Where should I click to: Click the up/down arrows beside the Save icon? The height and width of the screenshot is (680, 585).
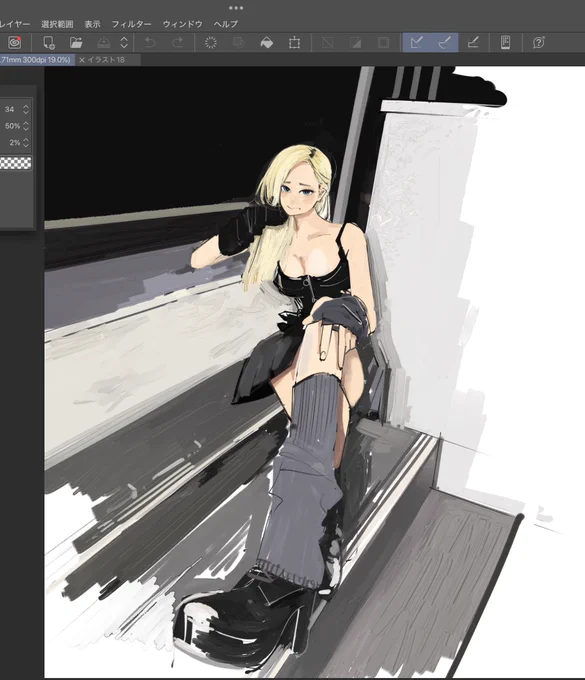click(x=124, y=42)
